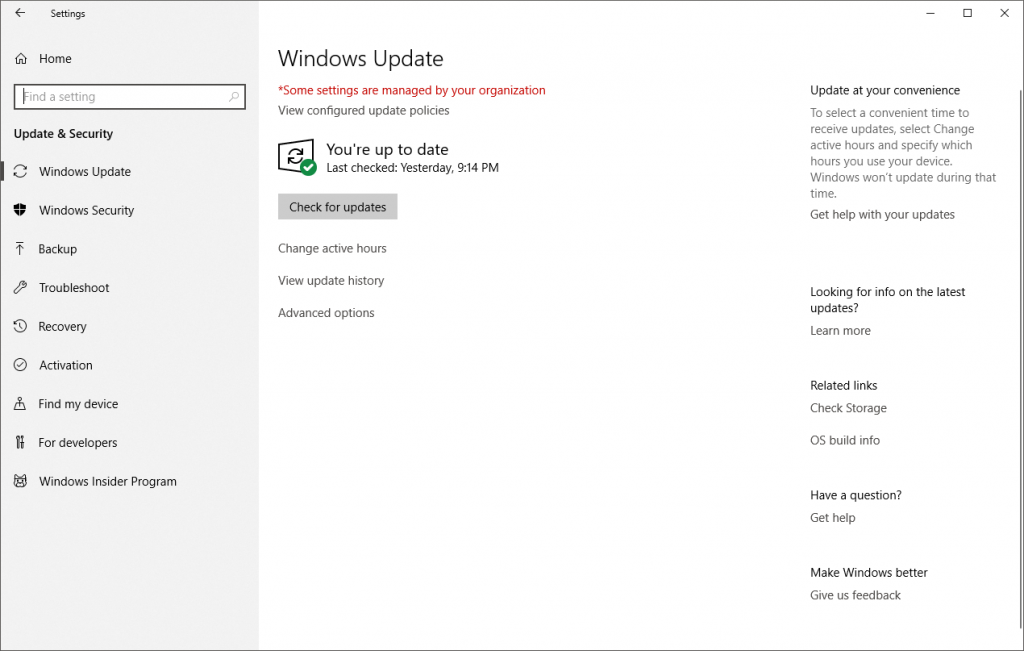This screenshot has width=1024, height=651.
Task: Click the Windows Update sync icon in sidebar
Action: tap(20, 171)
